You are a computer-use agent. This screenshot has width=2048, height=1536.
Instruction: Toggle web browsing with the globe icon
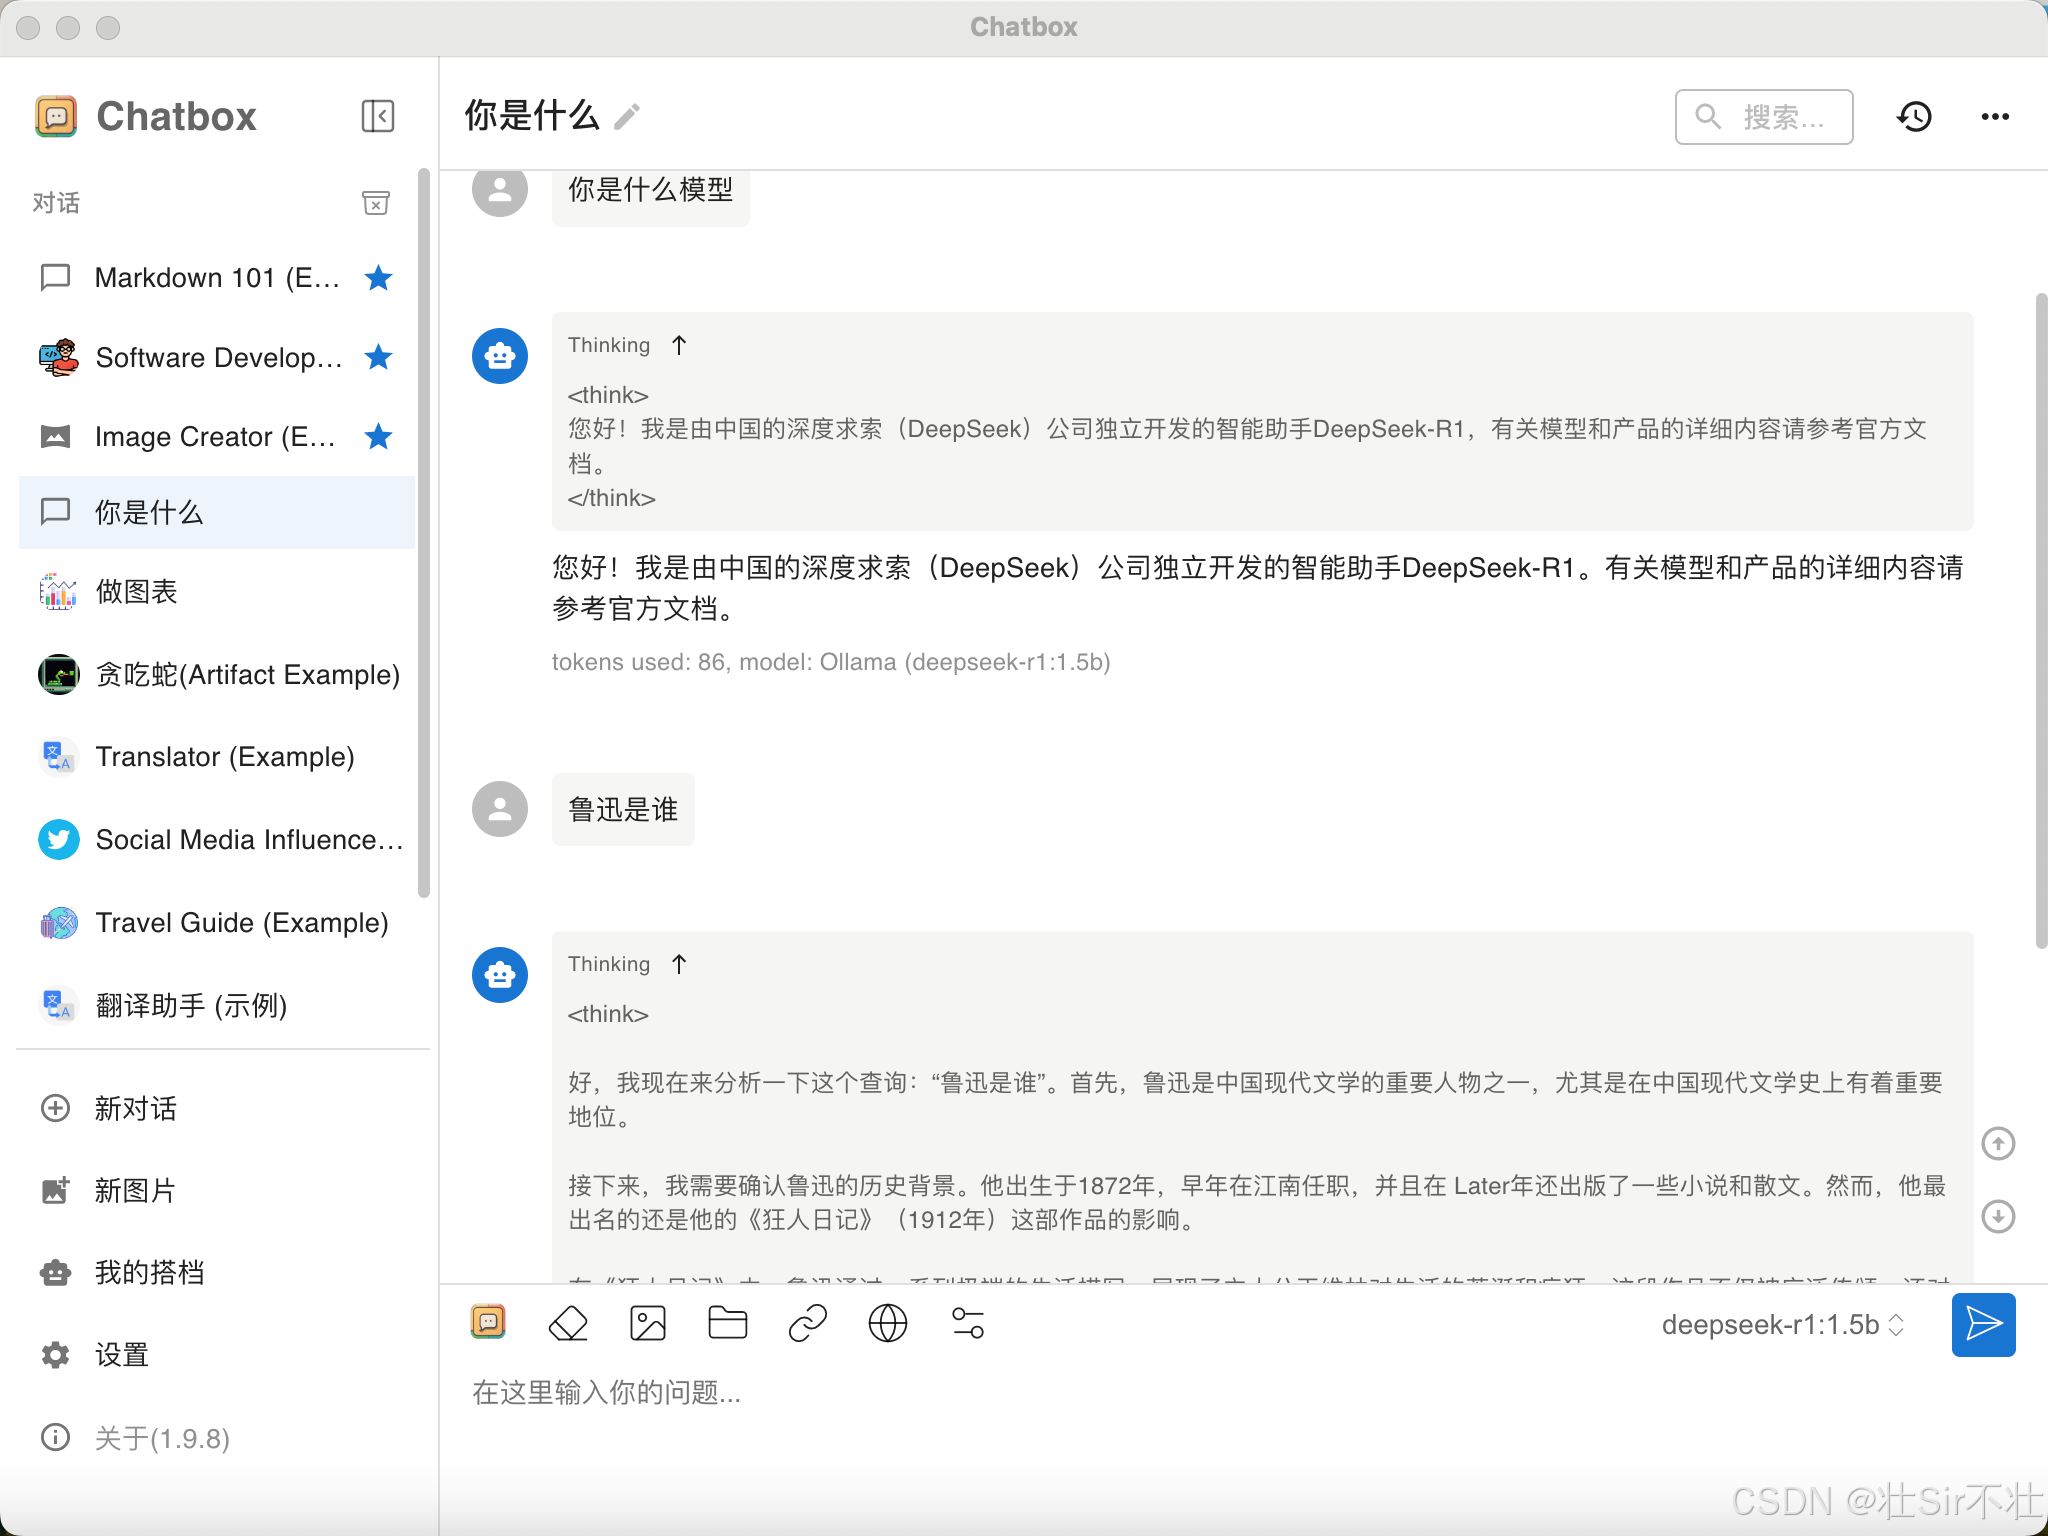tap(888, 1323)
